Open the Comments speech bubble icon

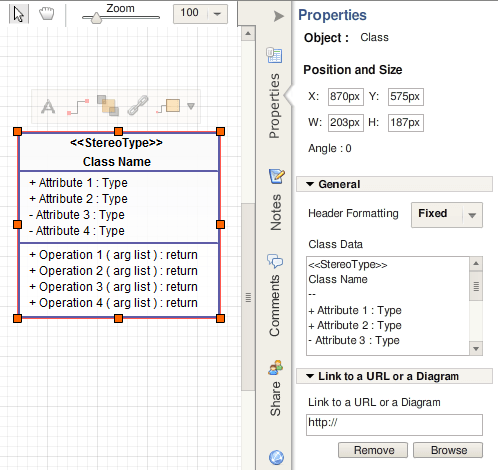click(x=275, y=261)
